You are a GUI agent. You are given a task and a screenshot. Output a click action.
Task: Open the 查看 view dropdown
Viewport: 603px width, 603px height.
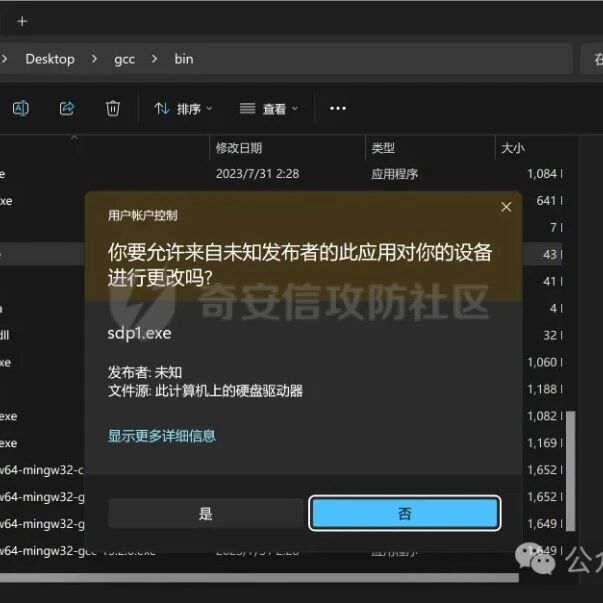coord(269,109)
